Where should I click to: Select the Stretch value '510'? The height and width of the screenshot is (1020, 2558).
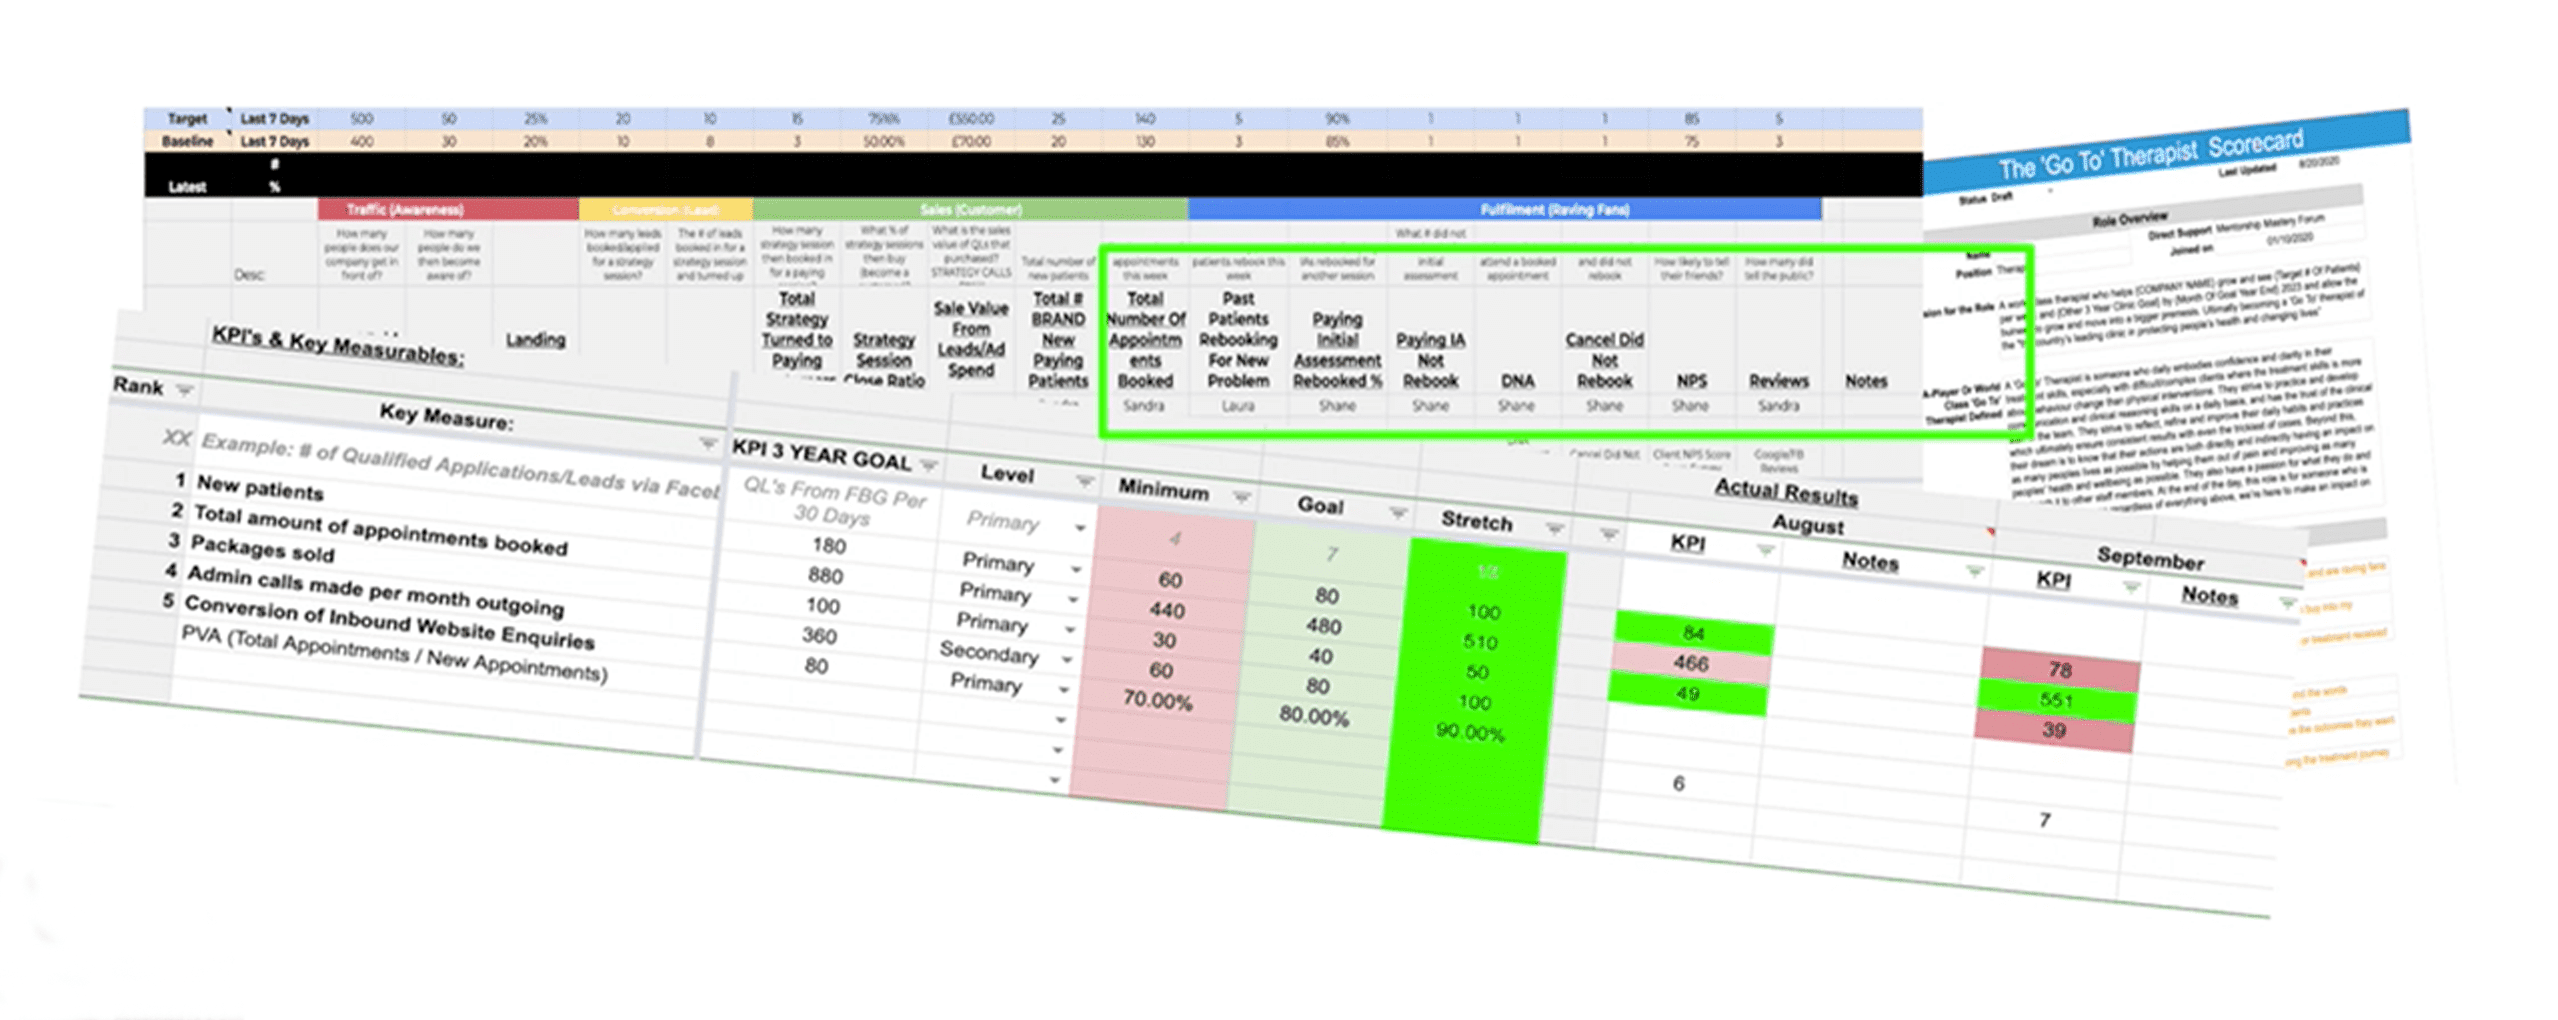point(1480,642)
